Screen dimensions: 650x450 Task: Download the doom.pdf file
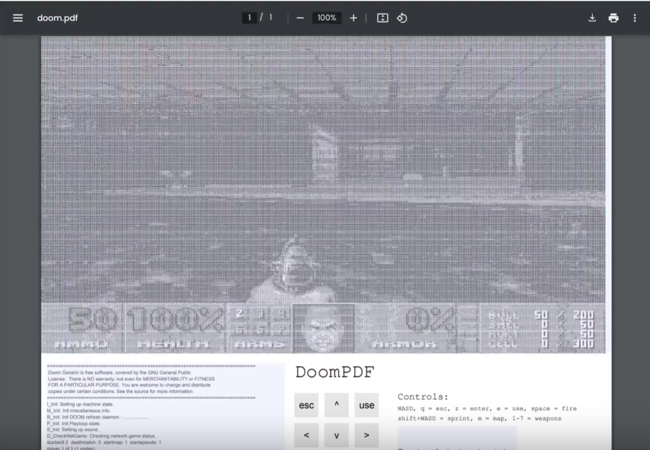[x=592, y=18]
